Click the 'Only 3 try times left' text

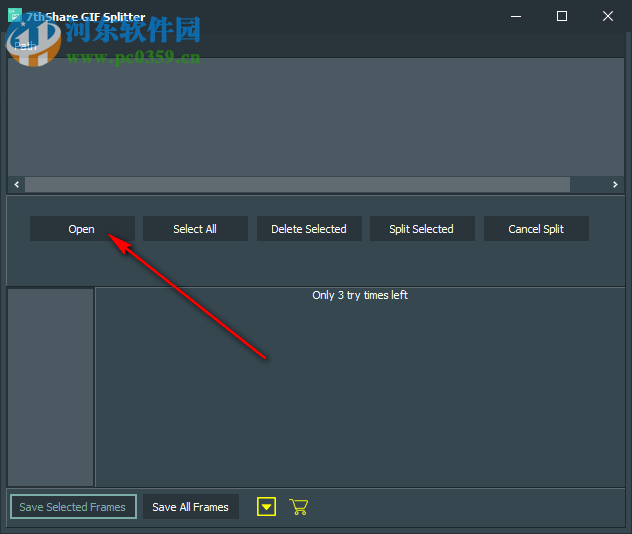(x=360, y=295)
